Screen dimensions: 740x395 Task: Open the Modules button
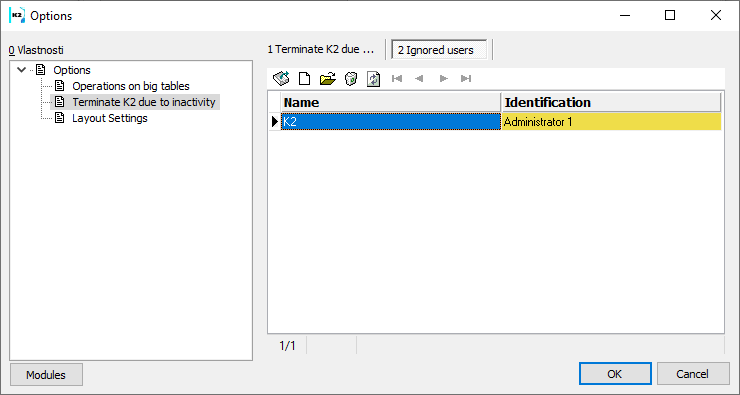pos(46,375)
